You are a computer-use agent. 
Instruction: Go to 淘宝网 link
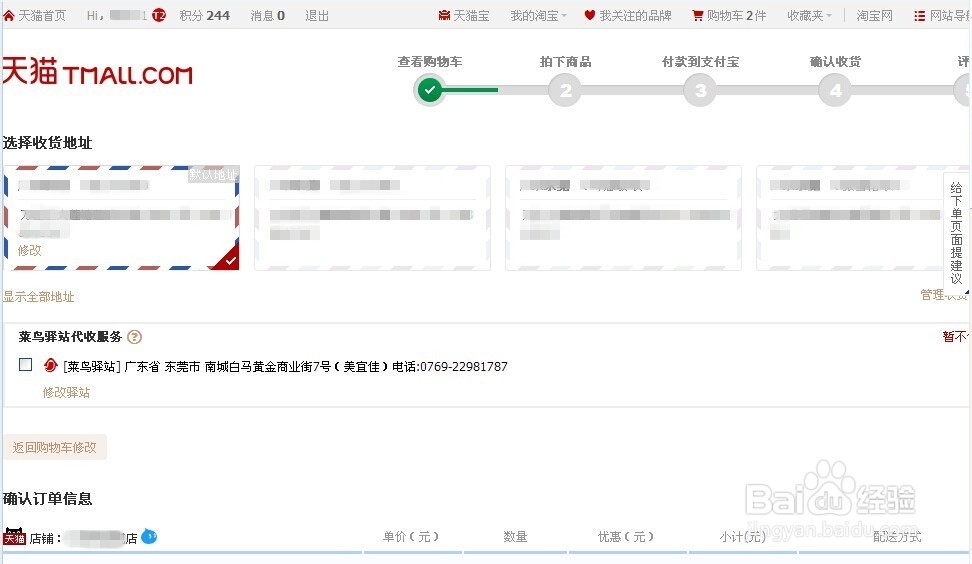(x=875, y=15)
